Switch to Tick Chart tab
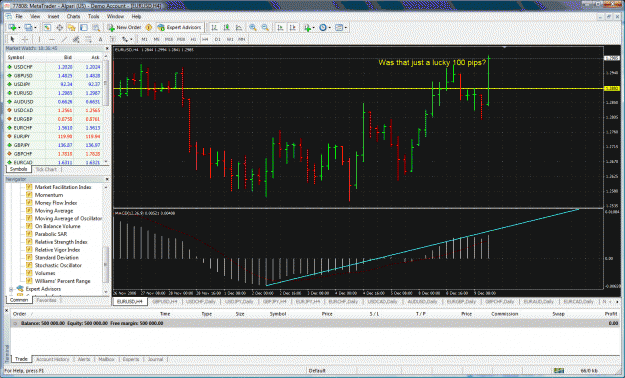Image resolution: width=625 pixels, height=378 pixels. [x=46, y=169]
